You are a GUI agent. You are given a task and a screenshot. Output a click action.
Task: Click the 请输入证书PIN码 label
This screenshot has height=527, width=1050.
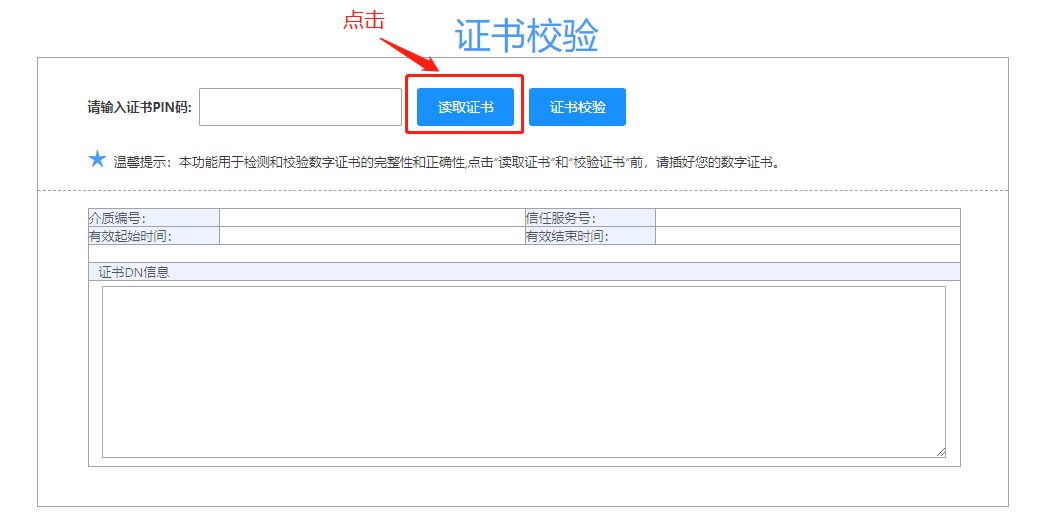[139, 108]
